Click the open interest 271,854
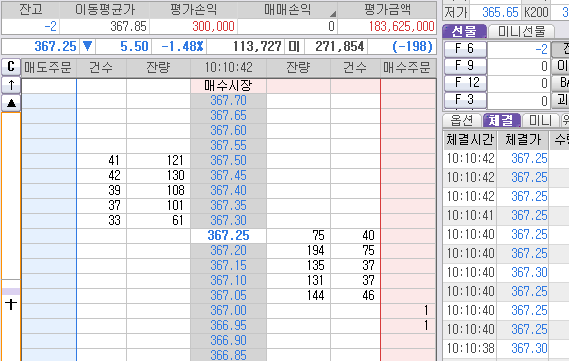This screenshot has width=569, height=361. (x=339, y=46)
